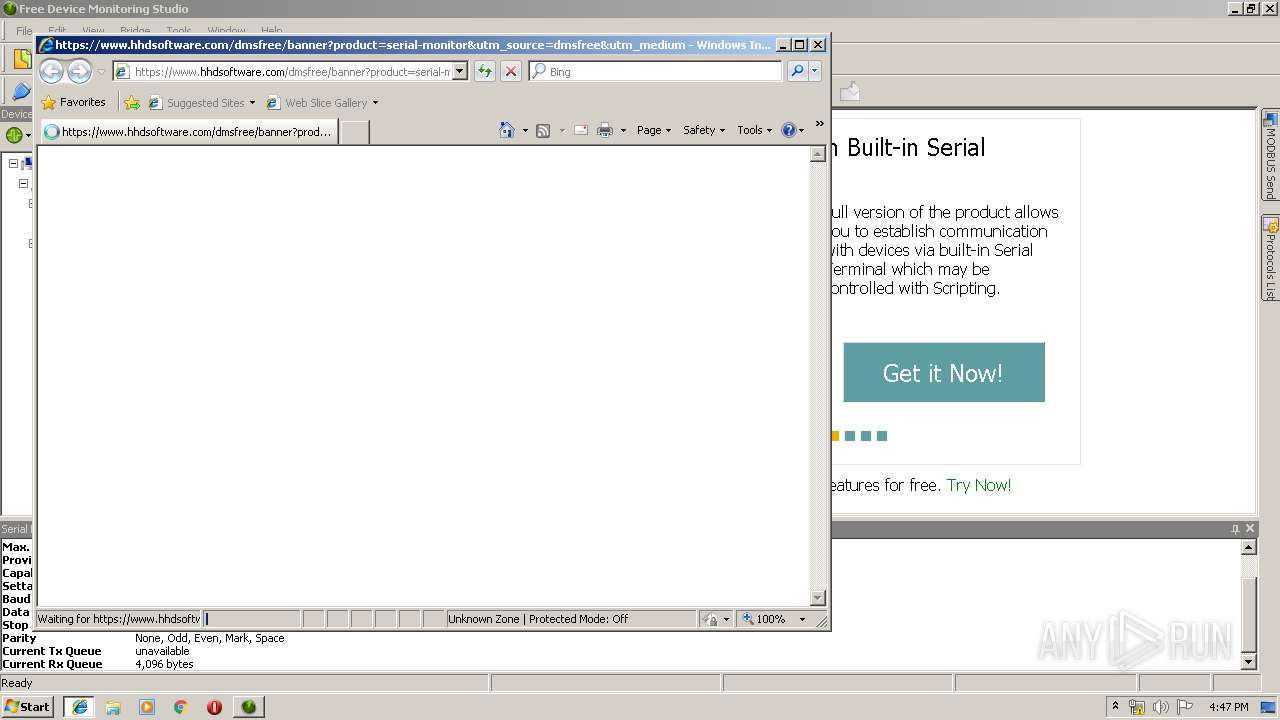Click the Show Desktop button by clock
Image resolution: width=1280 pixels, height=720 pixels.
(1268, 707)
